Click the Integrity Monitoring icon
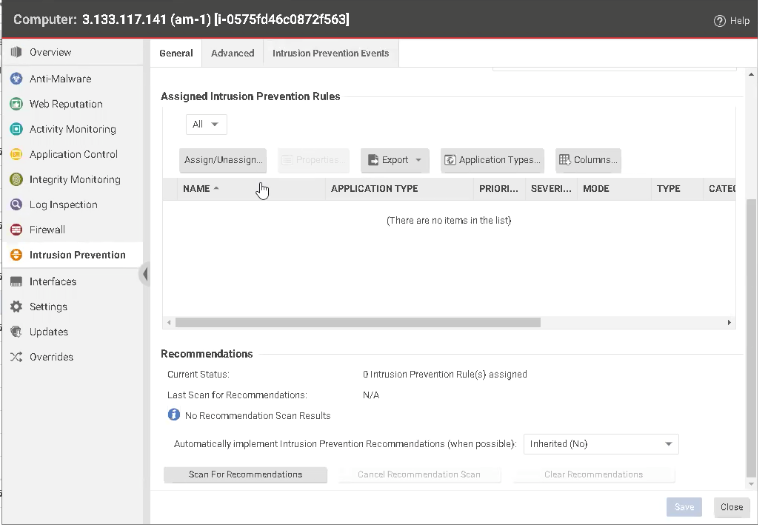This screenshot has height=525, width=758. click(x=16, y=180)
